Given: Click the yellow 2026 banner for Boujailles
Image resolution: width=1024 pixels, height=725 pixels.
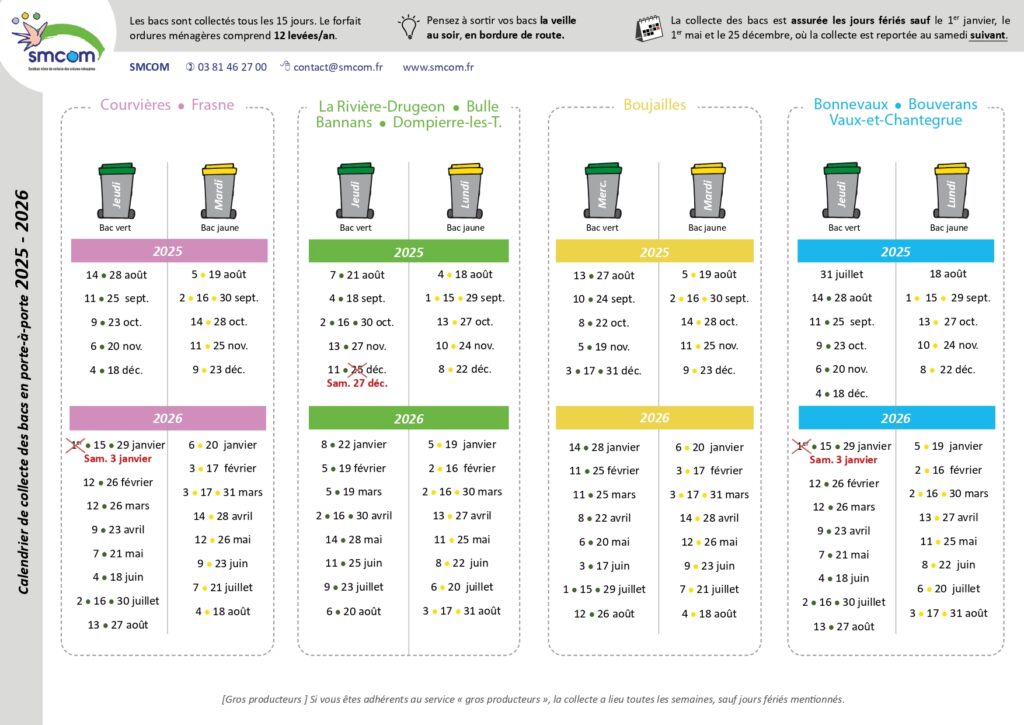Looking at the screenshot, I should point(654,418).
